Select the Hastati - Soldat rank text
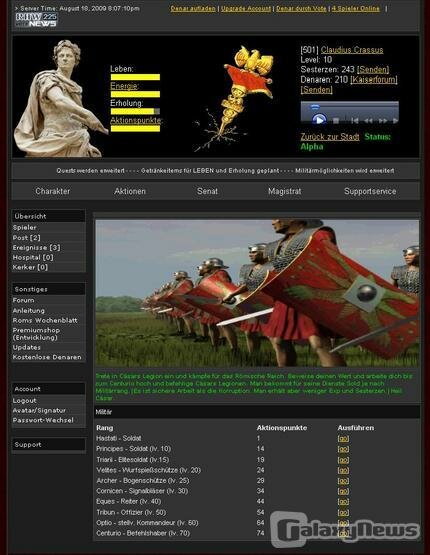430x555 pixels. coord(119,438)
